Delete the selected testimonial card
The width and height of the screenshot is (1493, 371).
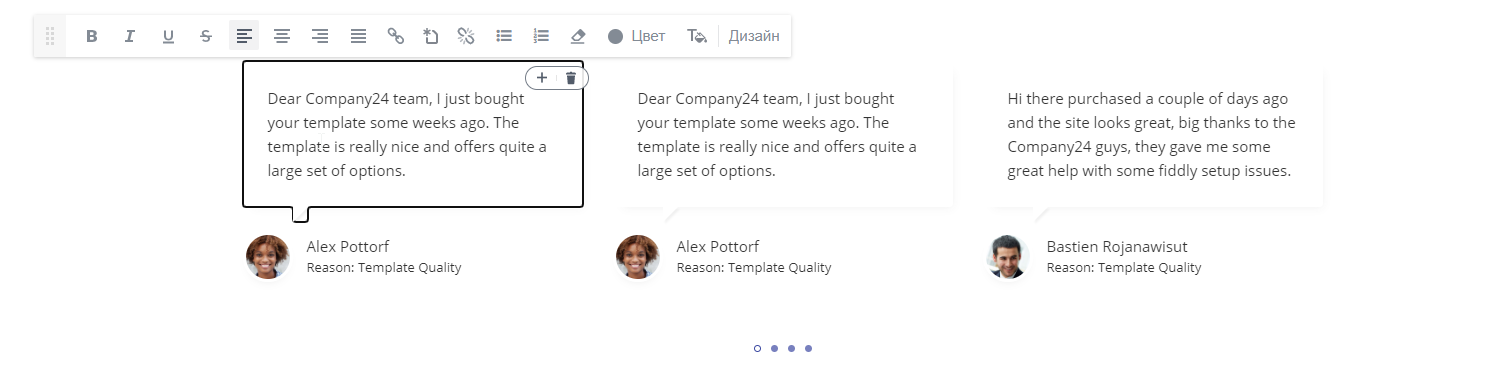pyautogui.click(x=571, y=78)
